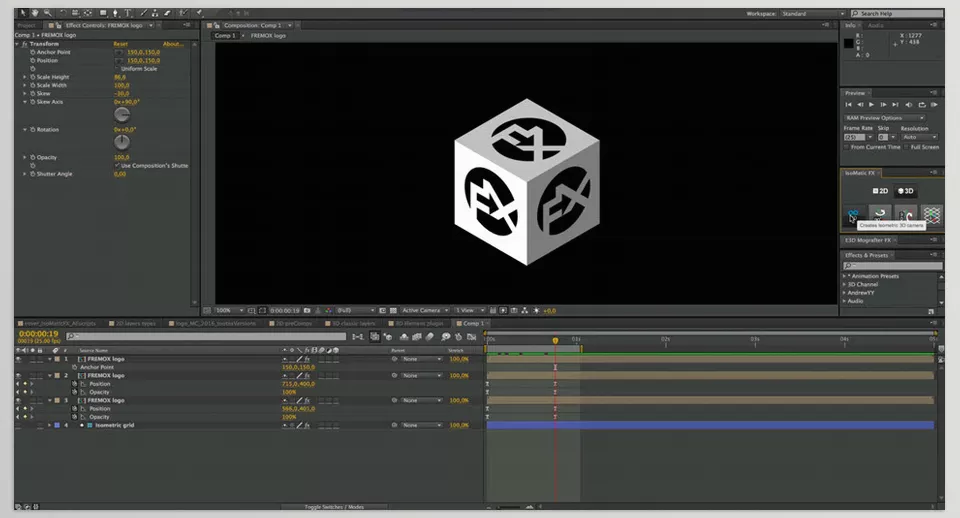Select the Clone Stamp tool

pos(155,13)
